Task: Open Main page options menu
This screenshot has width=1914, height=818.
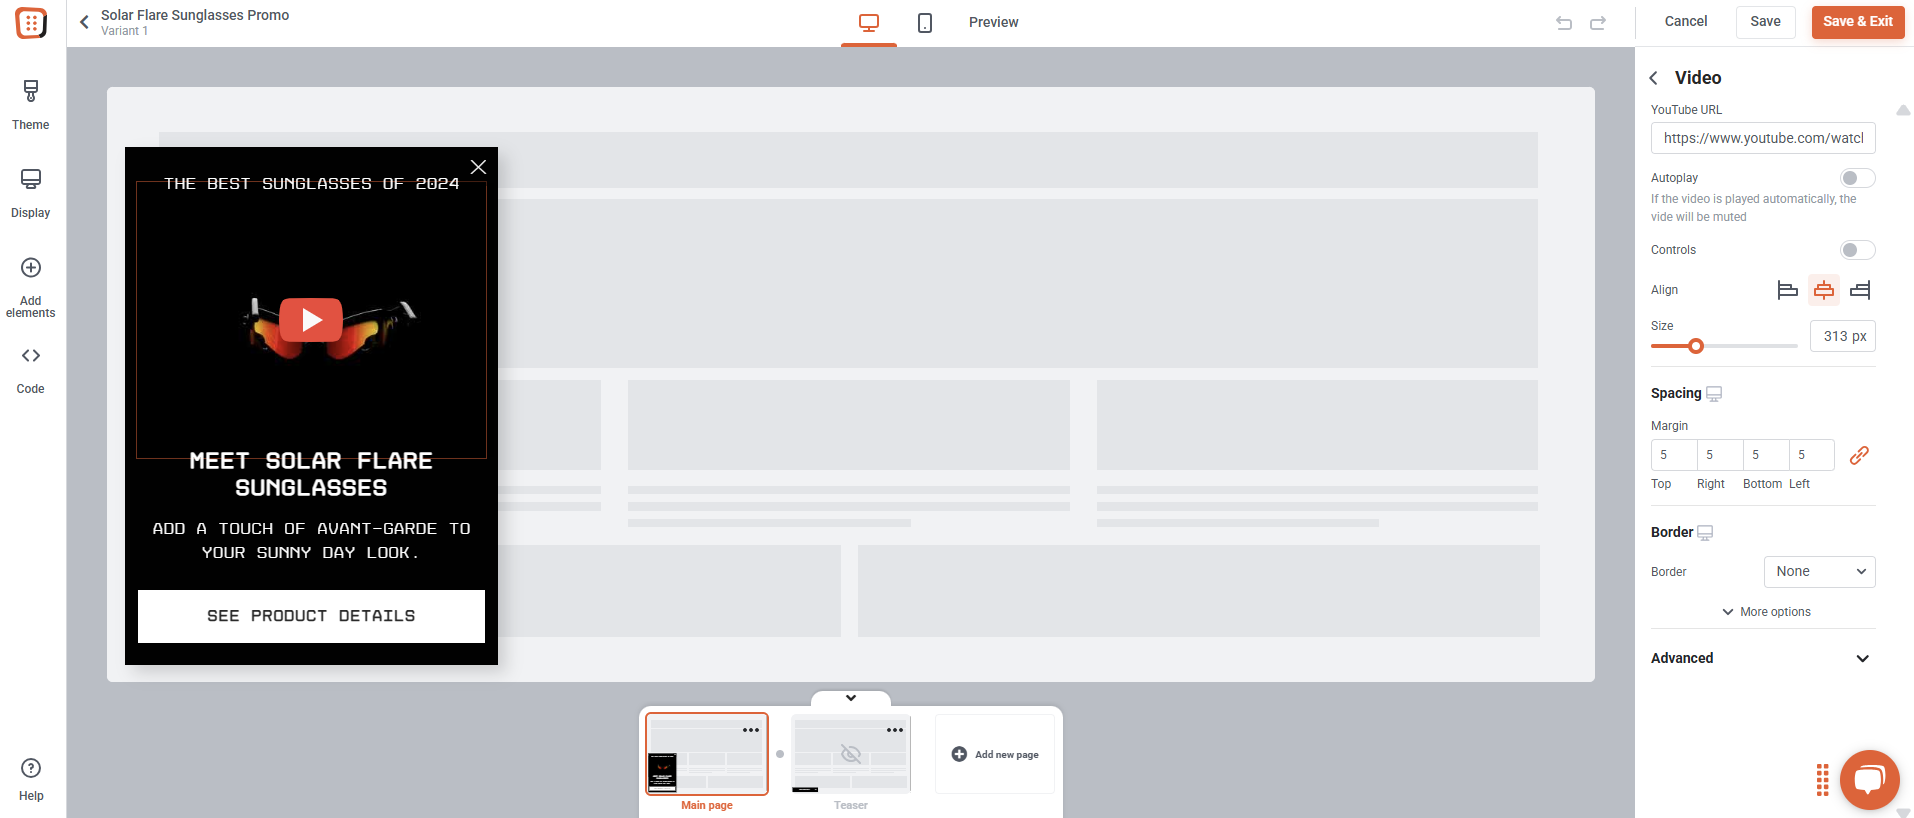Action: point(751,730)
